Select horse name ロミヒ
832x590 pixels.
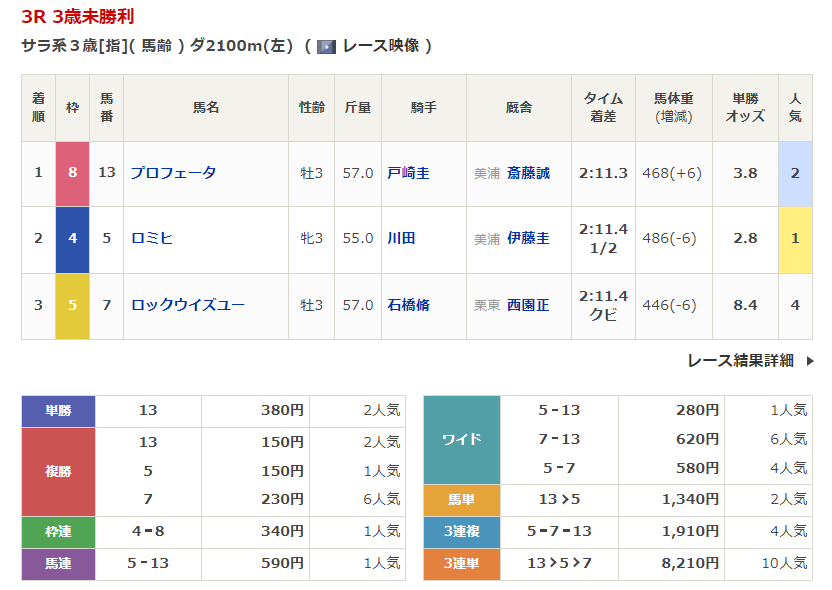(152, 238)
